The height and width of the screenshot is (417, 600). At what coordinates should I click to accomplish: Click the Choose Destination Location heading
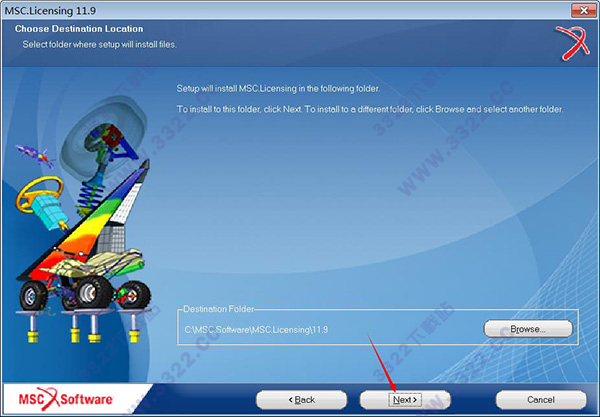coord(79,29)
